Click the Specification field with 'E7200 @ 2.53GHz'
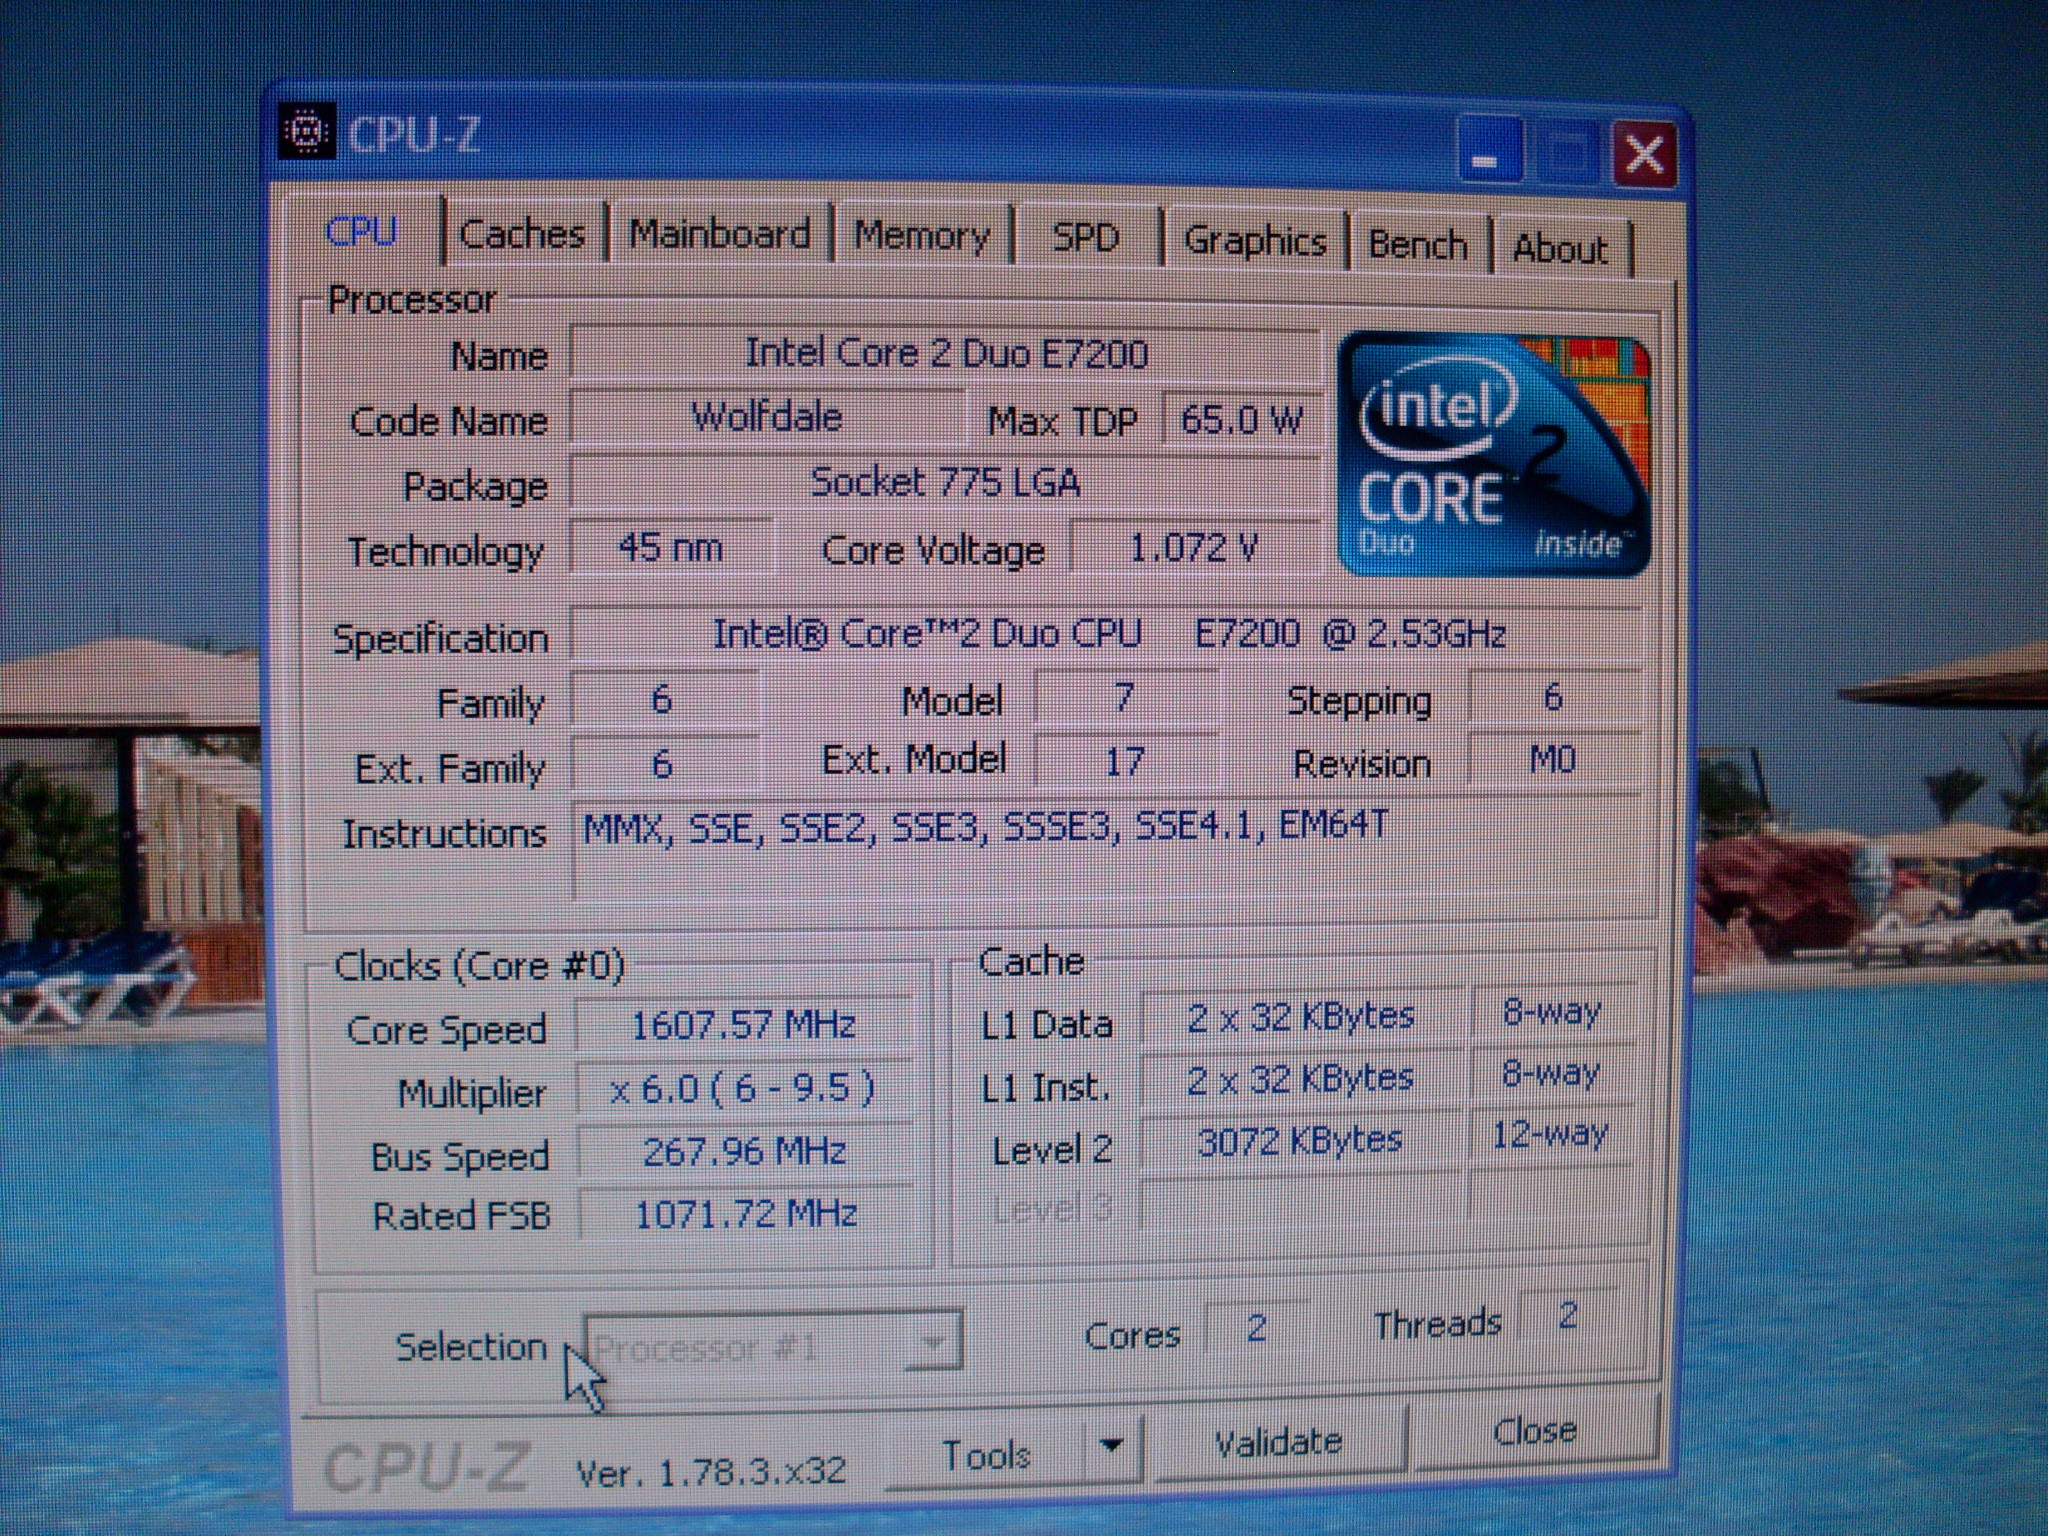This screenshot has height=1536, width=2048. 1107,634
